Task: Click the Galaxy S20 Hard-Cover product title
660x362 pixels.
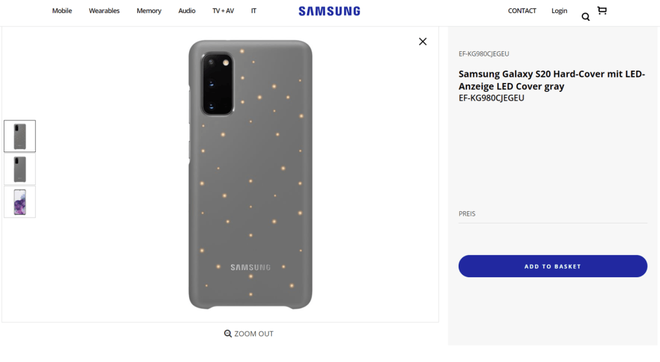Action: 551,80
